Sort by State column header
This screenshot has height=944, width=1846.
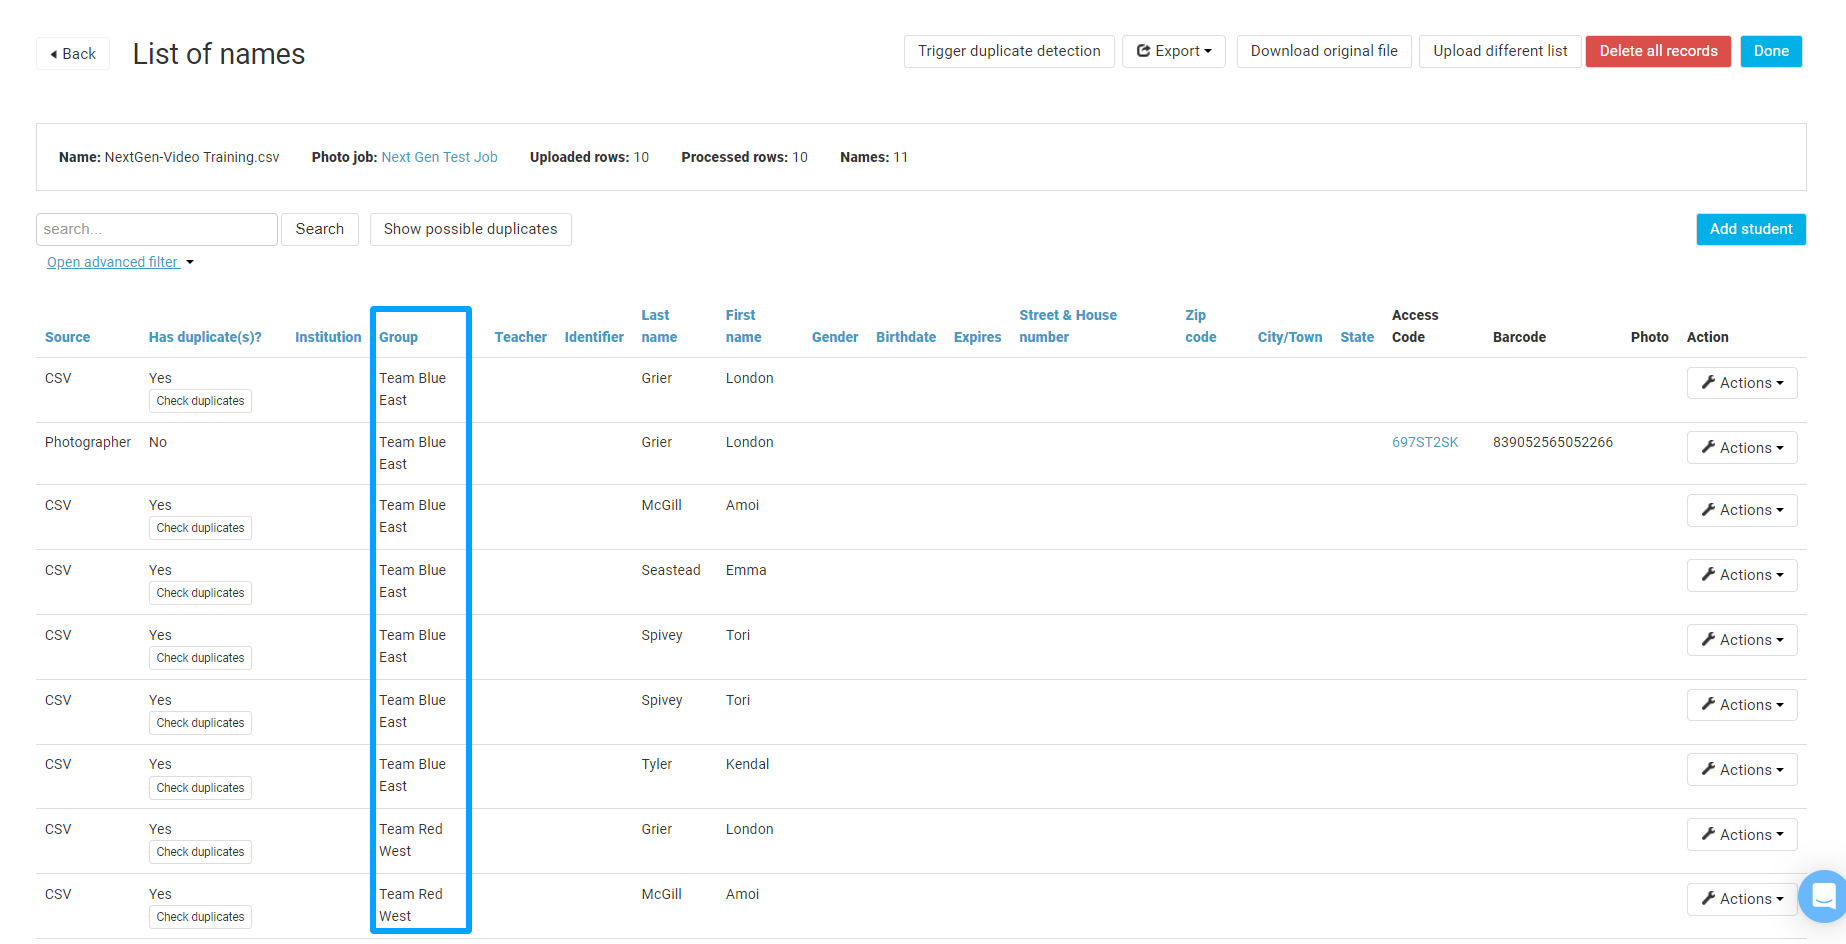(x=1357, y=337)
